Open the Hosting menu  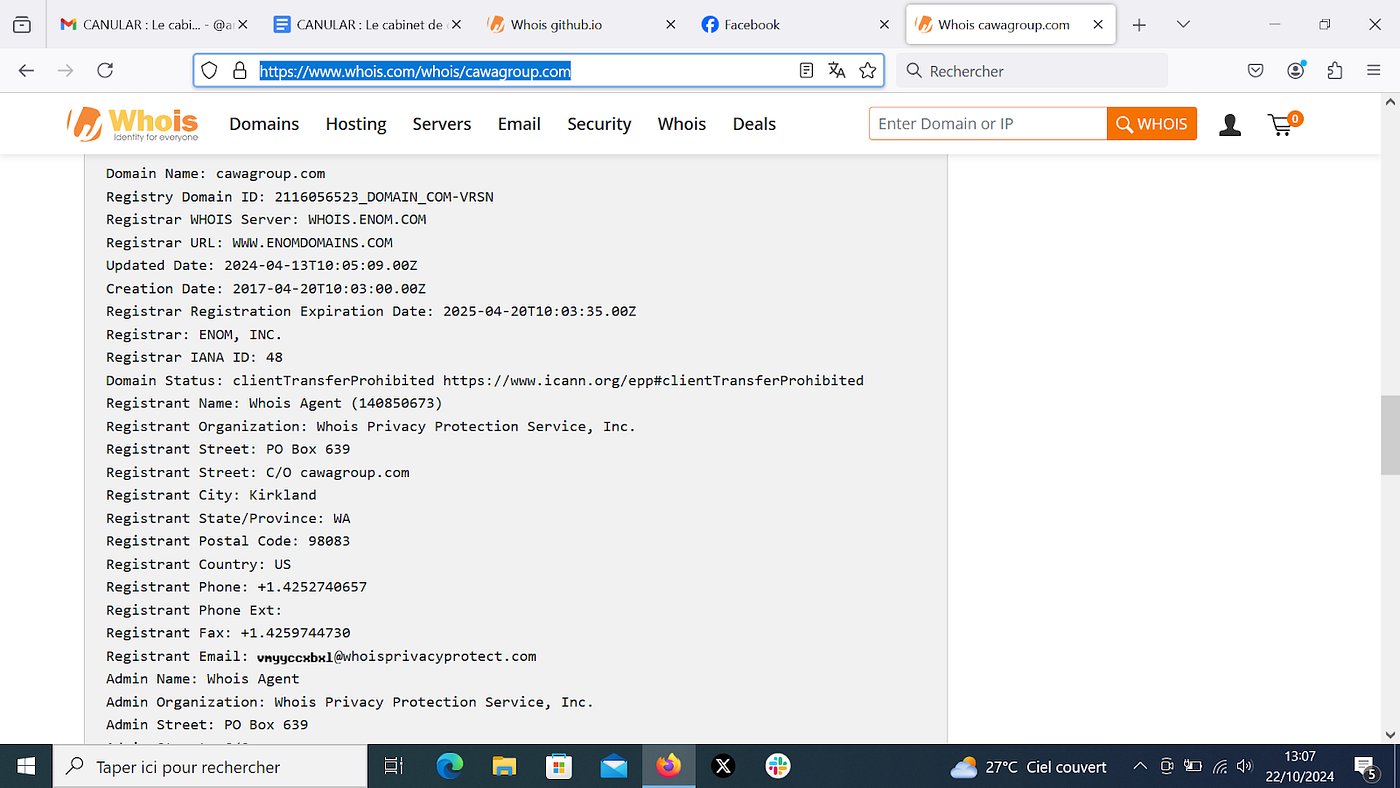[356, 124]
